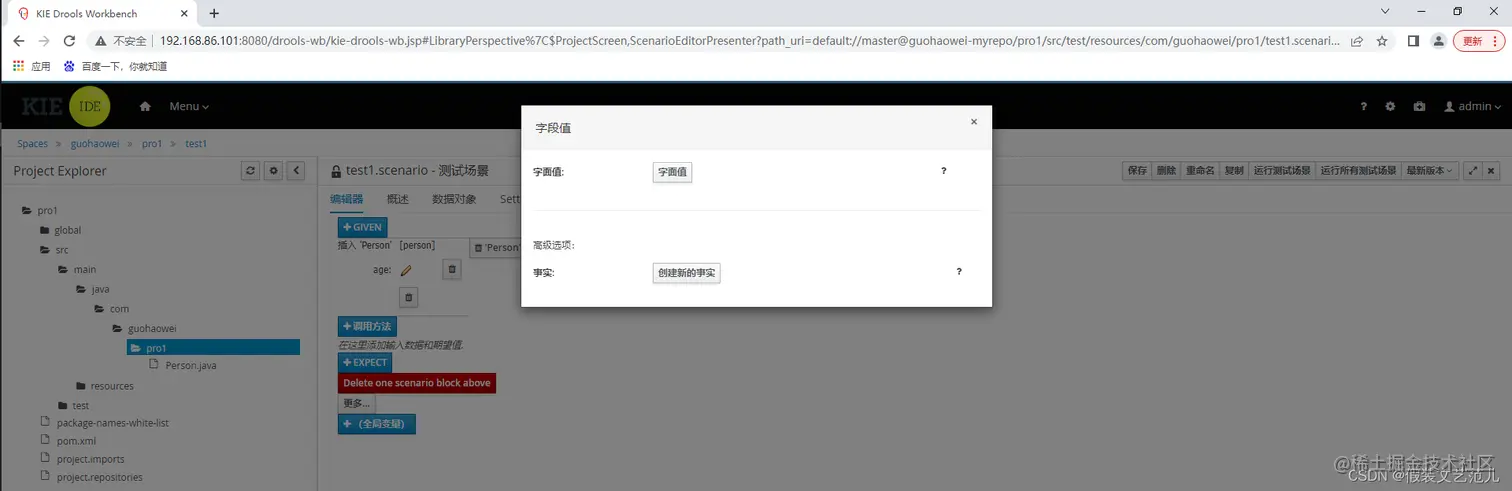The width and height of the screenshot is (1512, 491).
Task: Open the package-names-white-list file
Action: 105,423
